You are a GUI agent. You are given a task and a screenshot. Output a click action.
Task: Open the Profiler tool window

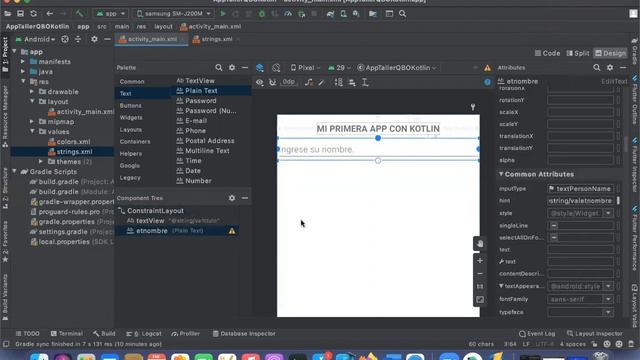186,333
